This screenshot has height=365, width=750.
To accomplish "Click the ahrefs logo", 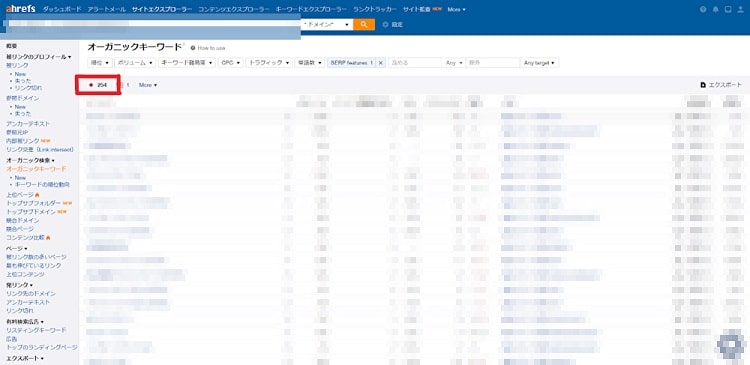I will (x=20, y=9).
